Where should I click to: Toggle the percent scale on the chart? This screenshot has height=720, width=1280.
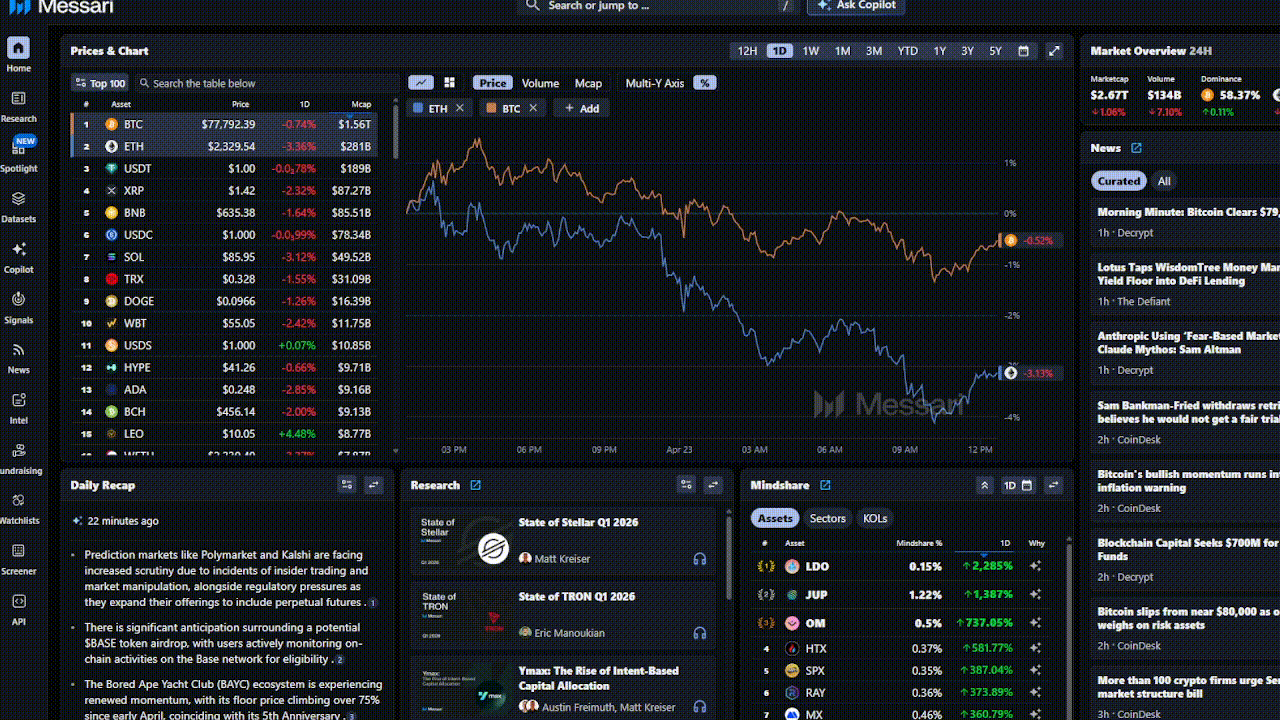[x=705, y=83]
